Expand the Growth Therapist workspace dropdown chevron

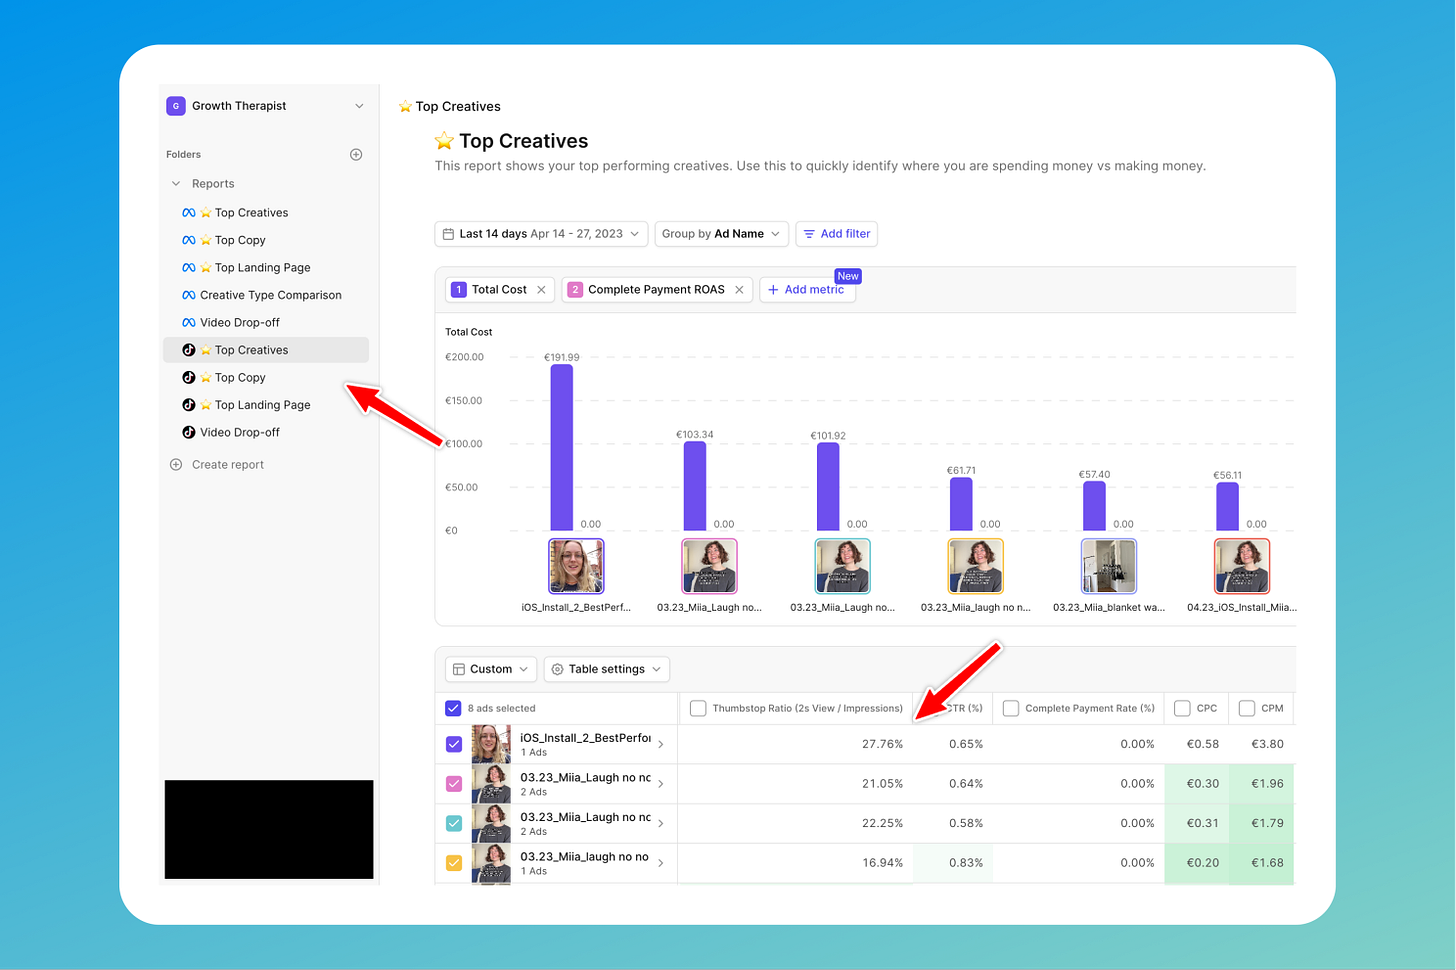coord(359,106)
